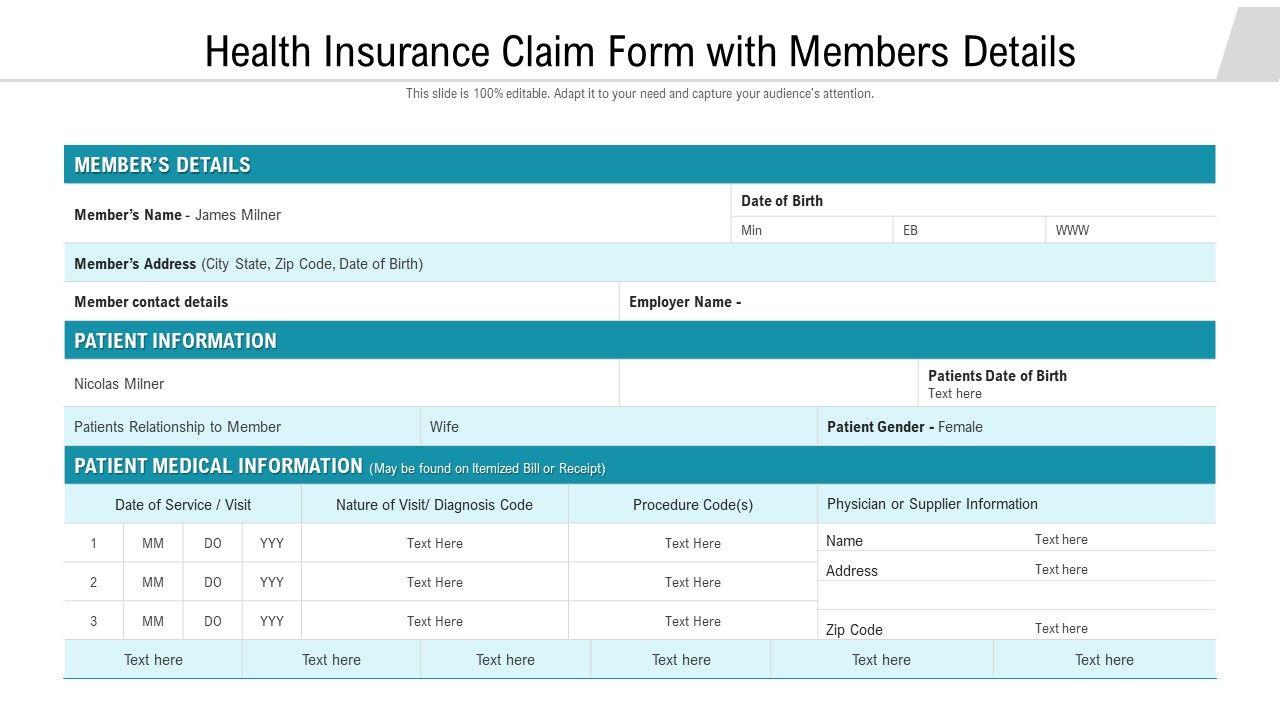Click the Member's Name field with James Milner

tap(178, 215)
